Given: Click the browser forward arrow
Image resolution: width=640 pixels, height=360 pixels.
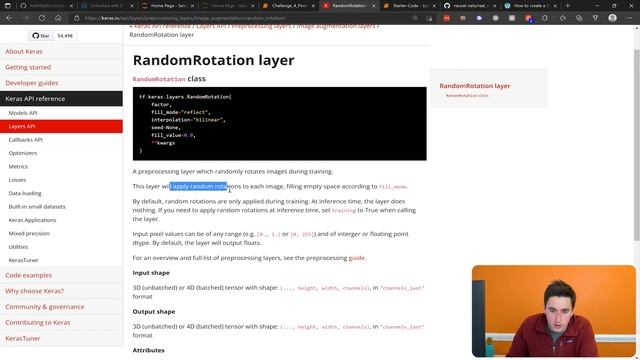Looking at the screenshot, I should click(25, 18).
